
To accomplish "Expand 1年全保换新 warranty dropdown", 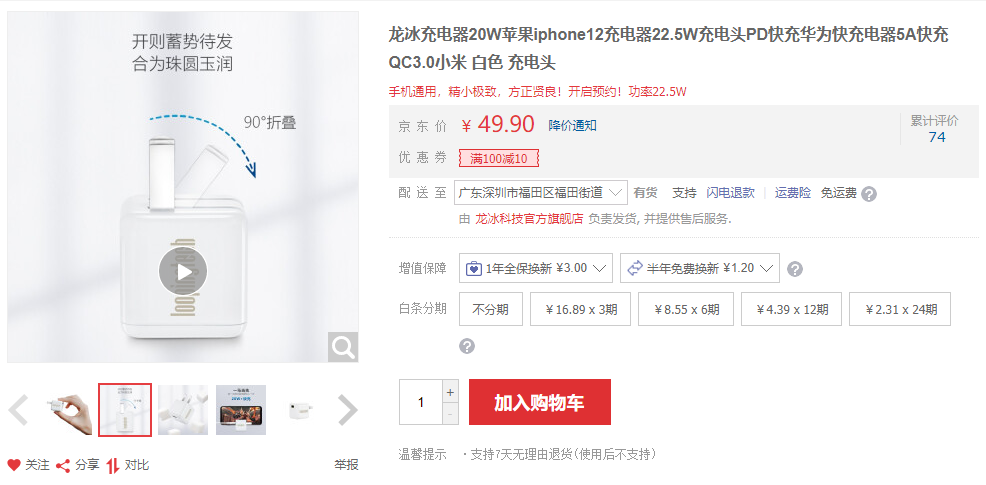I will pyautogui.click(x=536, y=268).
